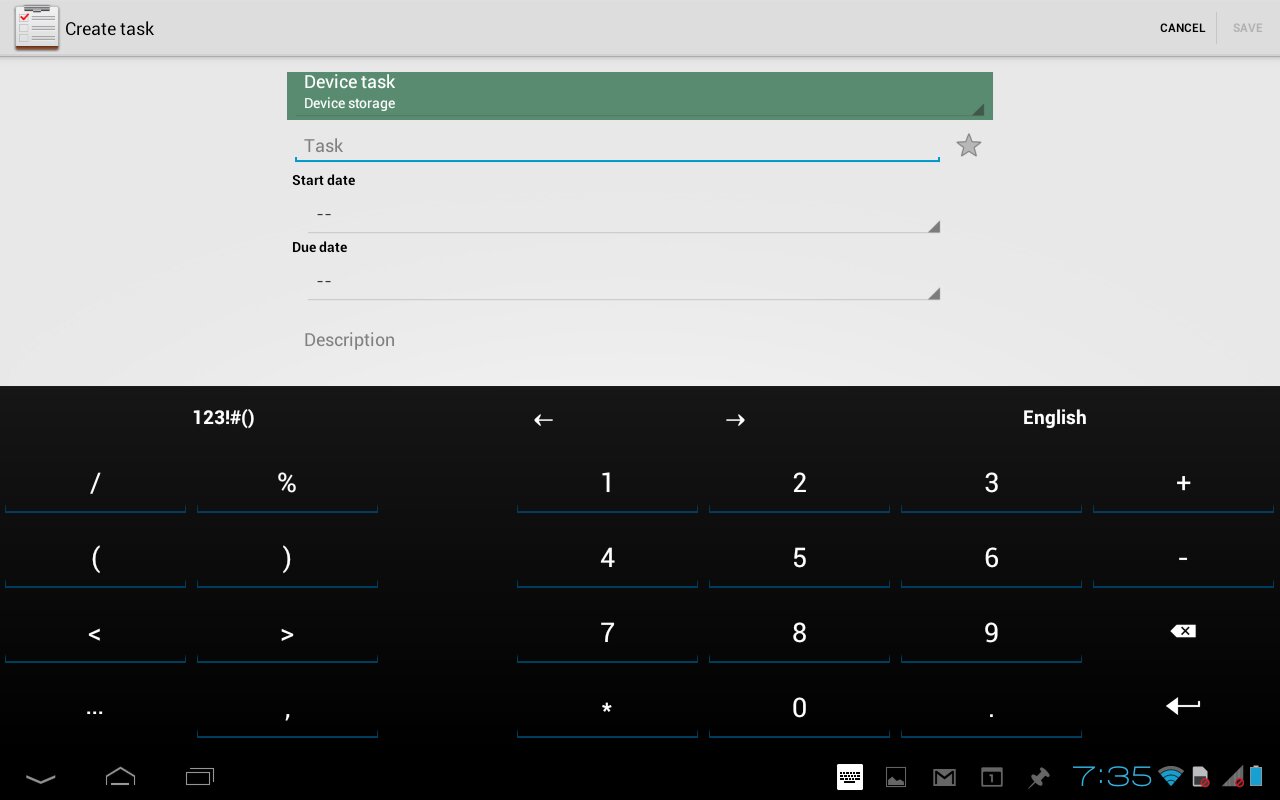Click the CANCEL button
This screenshot has width=1280, height=800.
pos(1182,28)
